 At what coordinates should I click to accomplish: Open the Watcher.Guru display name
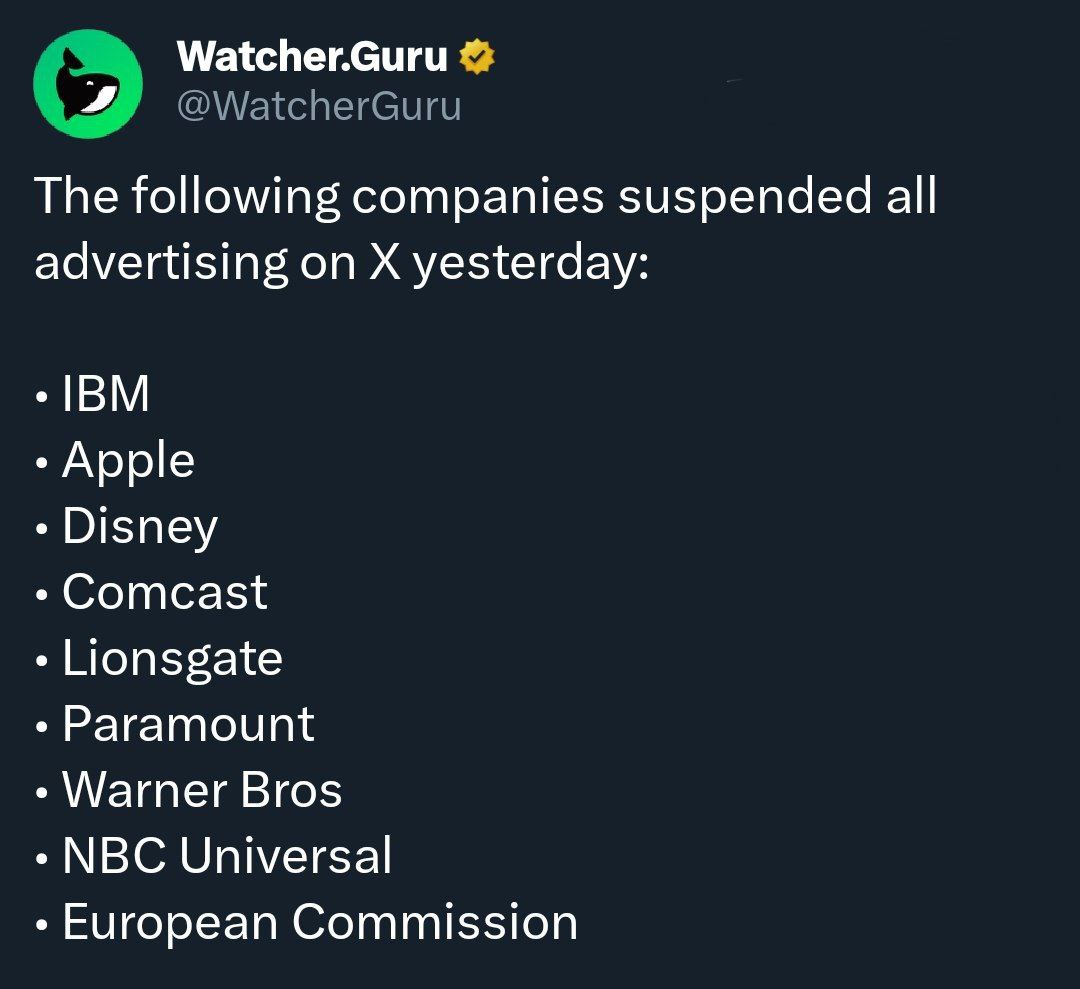click(311, 59)
